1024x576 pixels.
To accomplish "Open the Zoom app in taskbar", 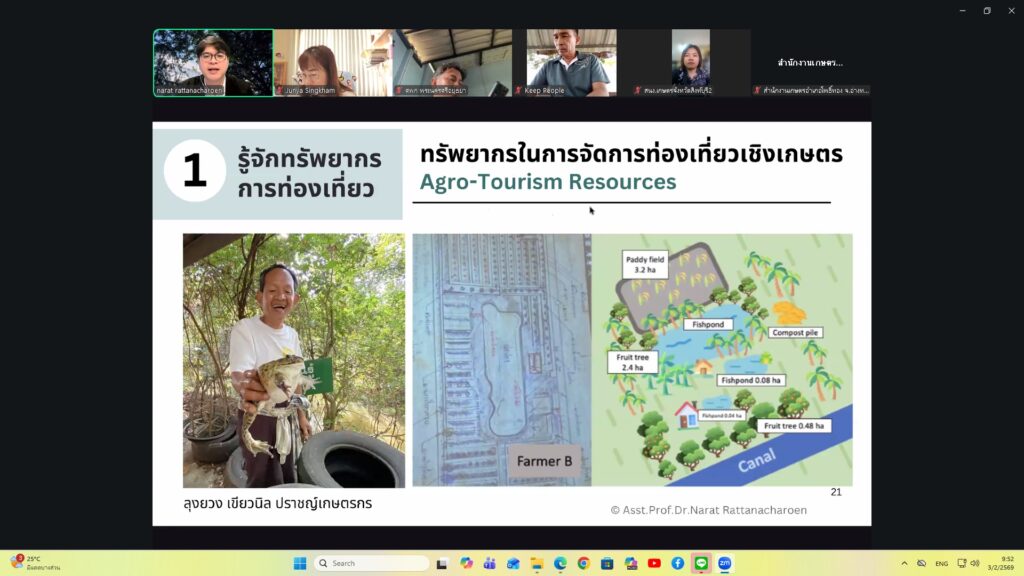I will [x=725, y=563].
